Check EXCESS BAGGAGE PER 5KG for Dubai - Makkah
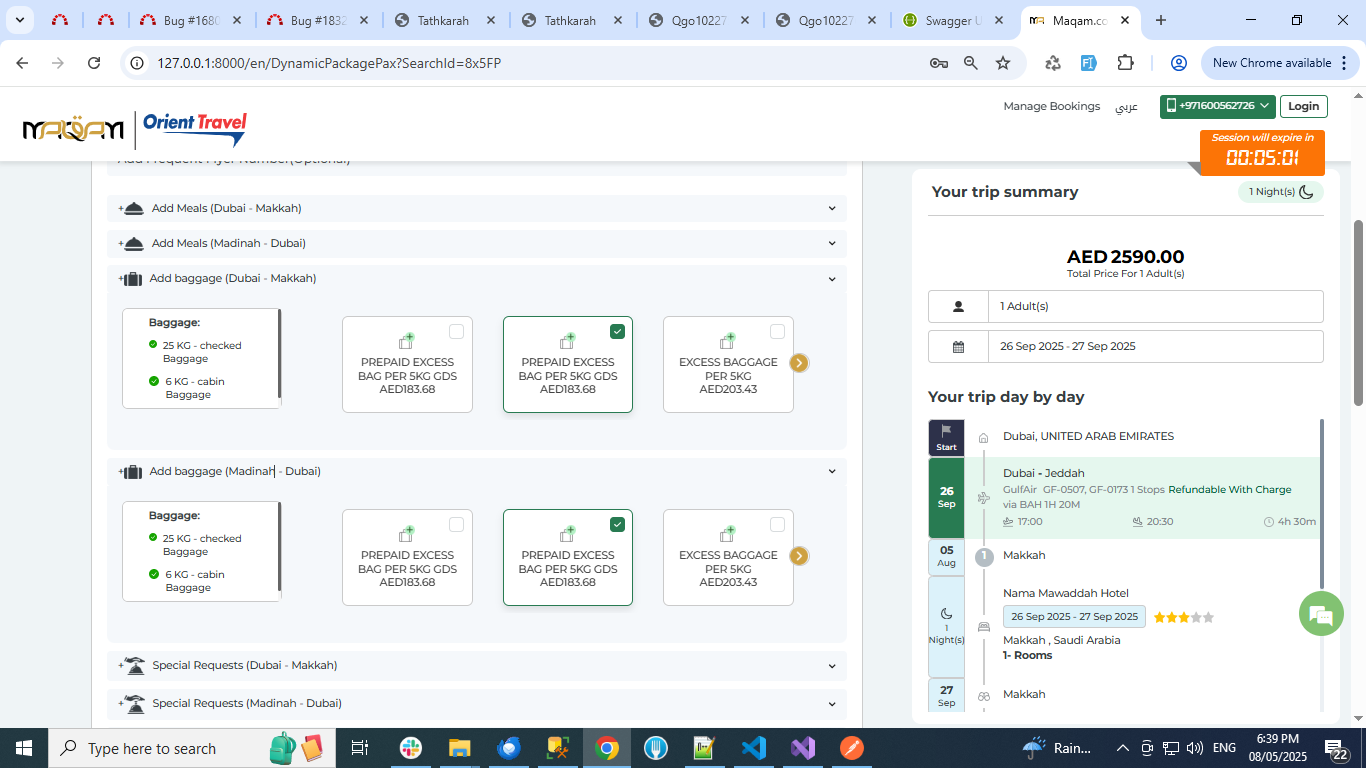The height and width of the screenshot is (768, 1366). (777, 332)
